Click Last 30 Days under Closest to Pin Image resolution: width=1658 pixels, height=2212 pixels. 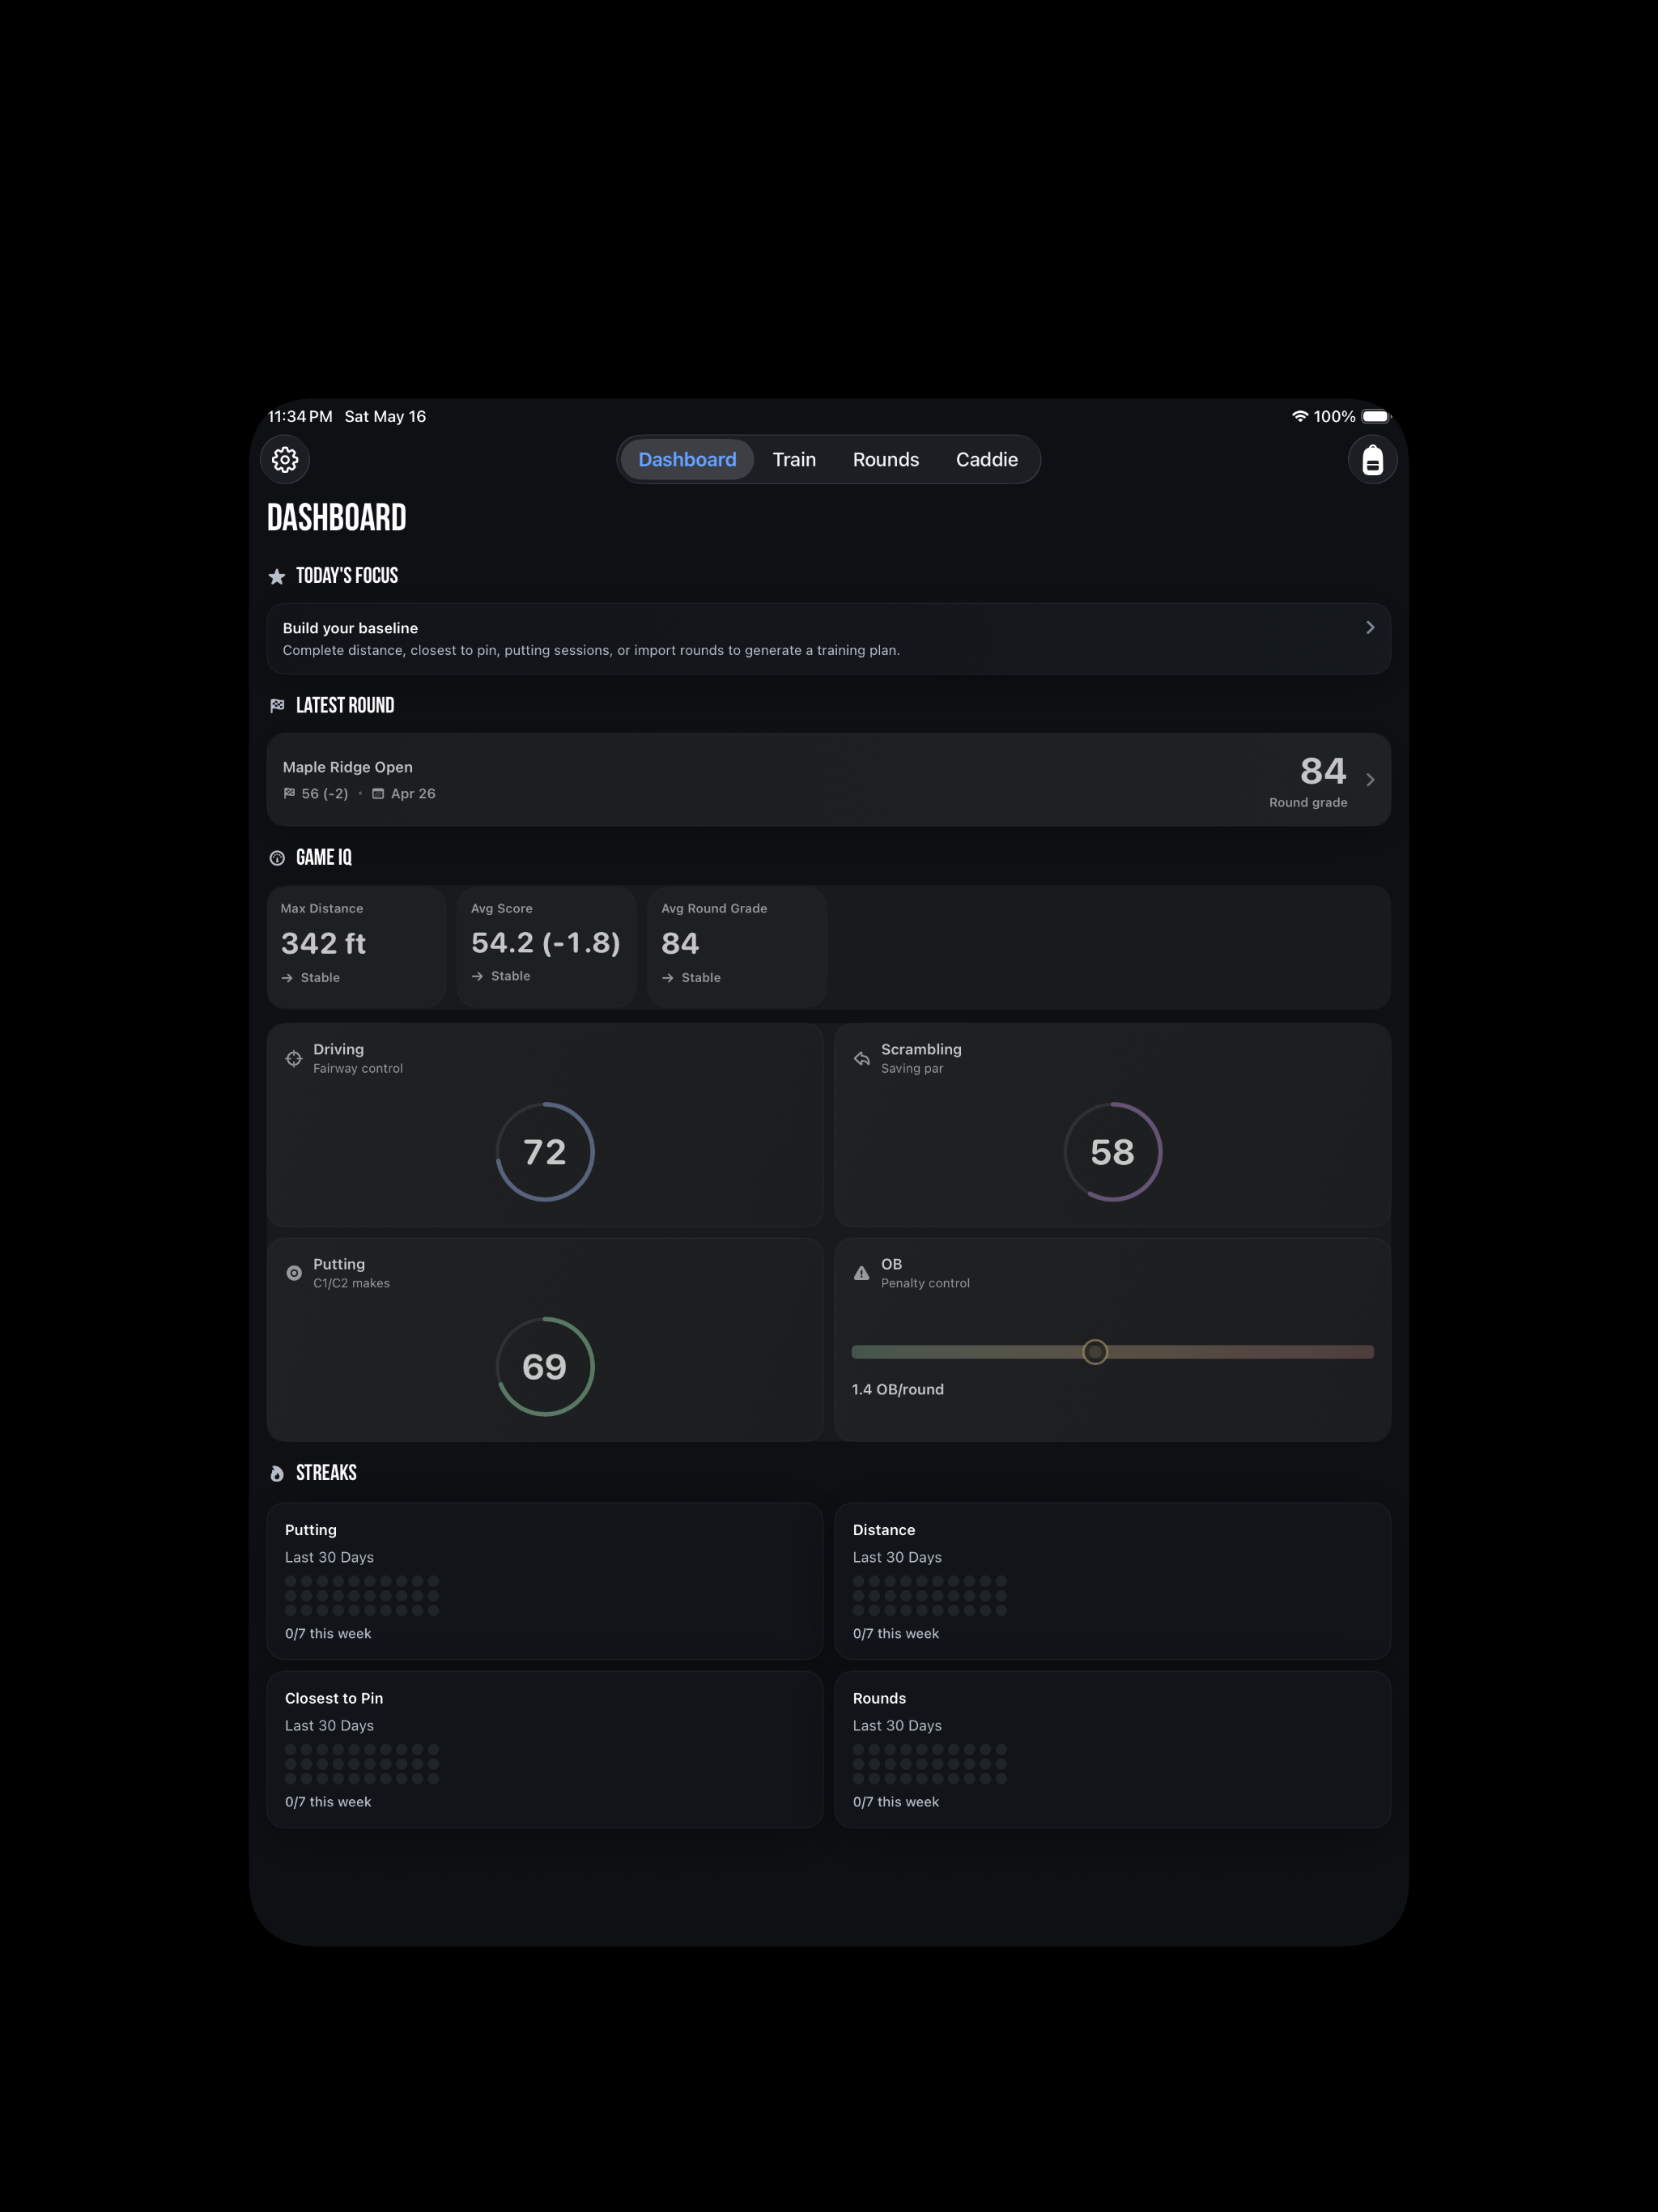click(329, 1725)
